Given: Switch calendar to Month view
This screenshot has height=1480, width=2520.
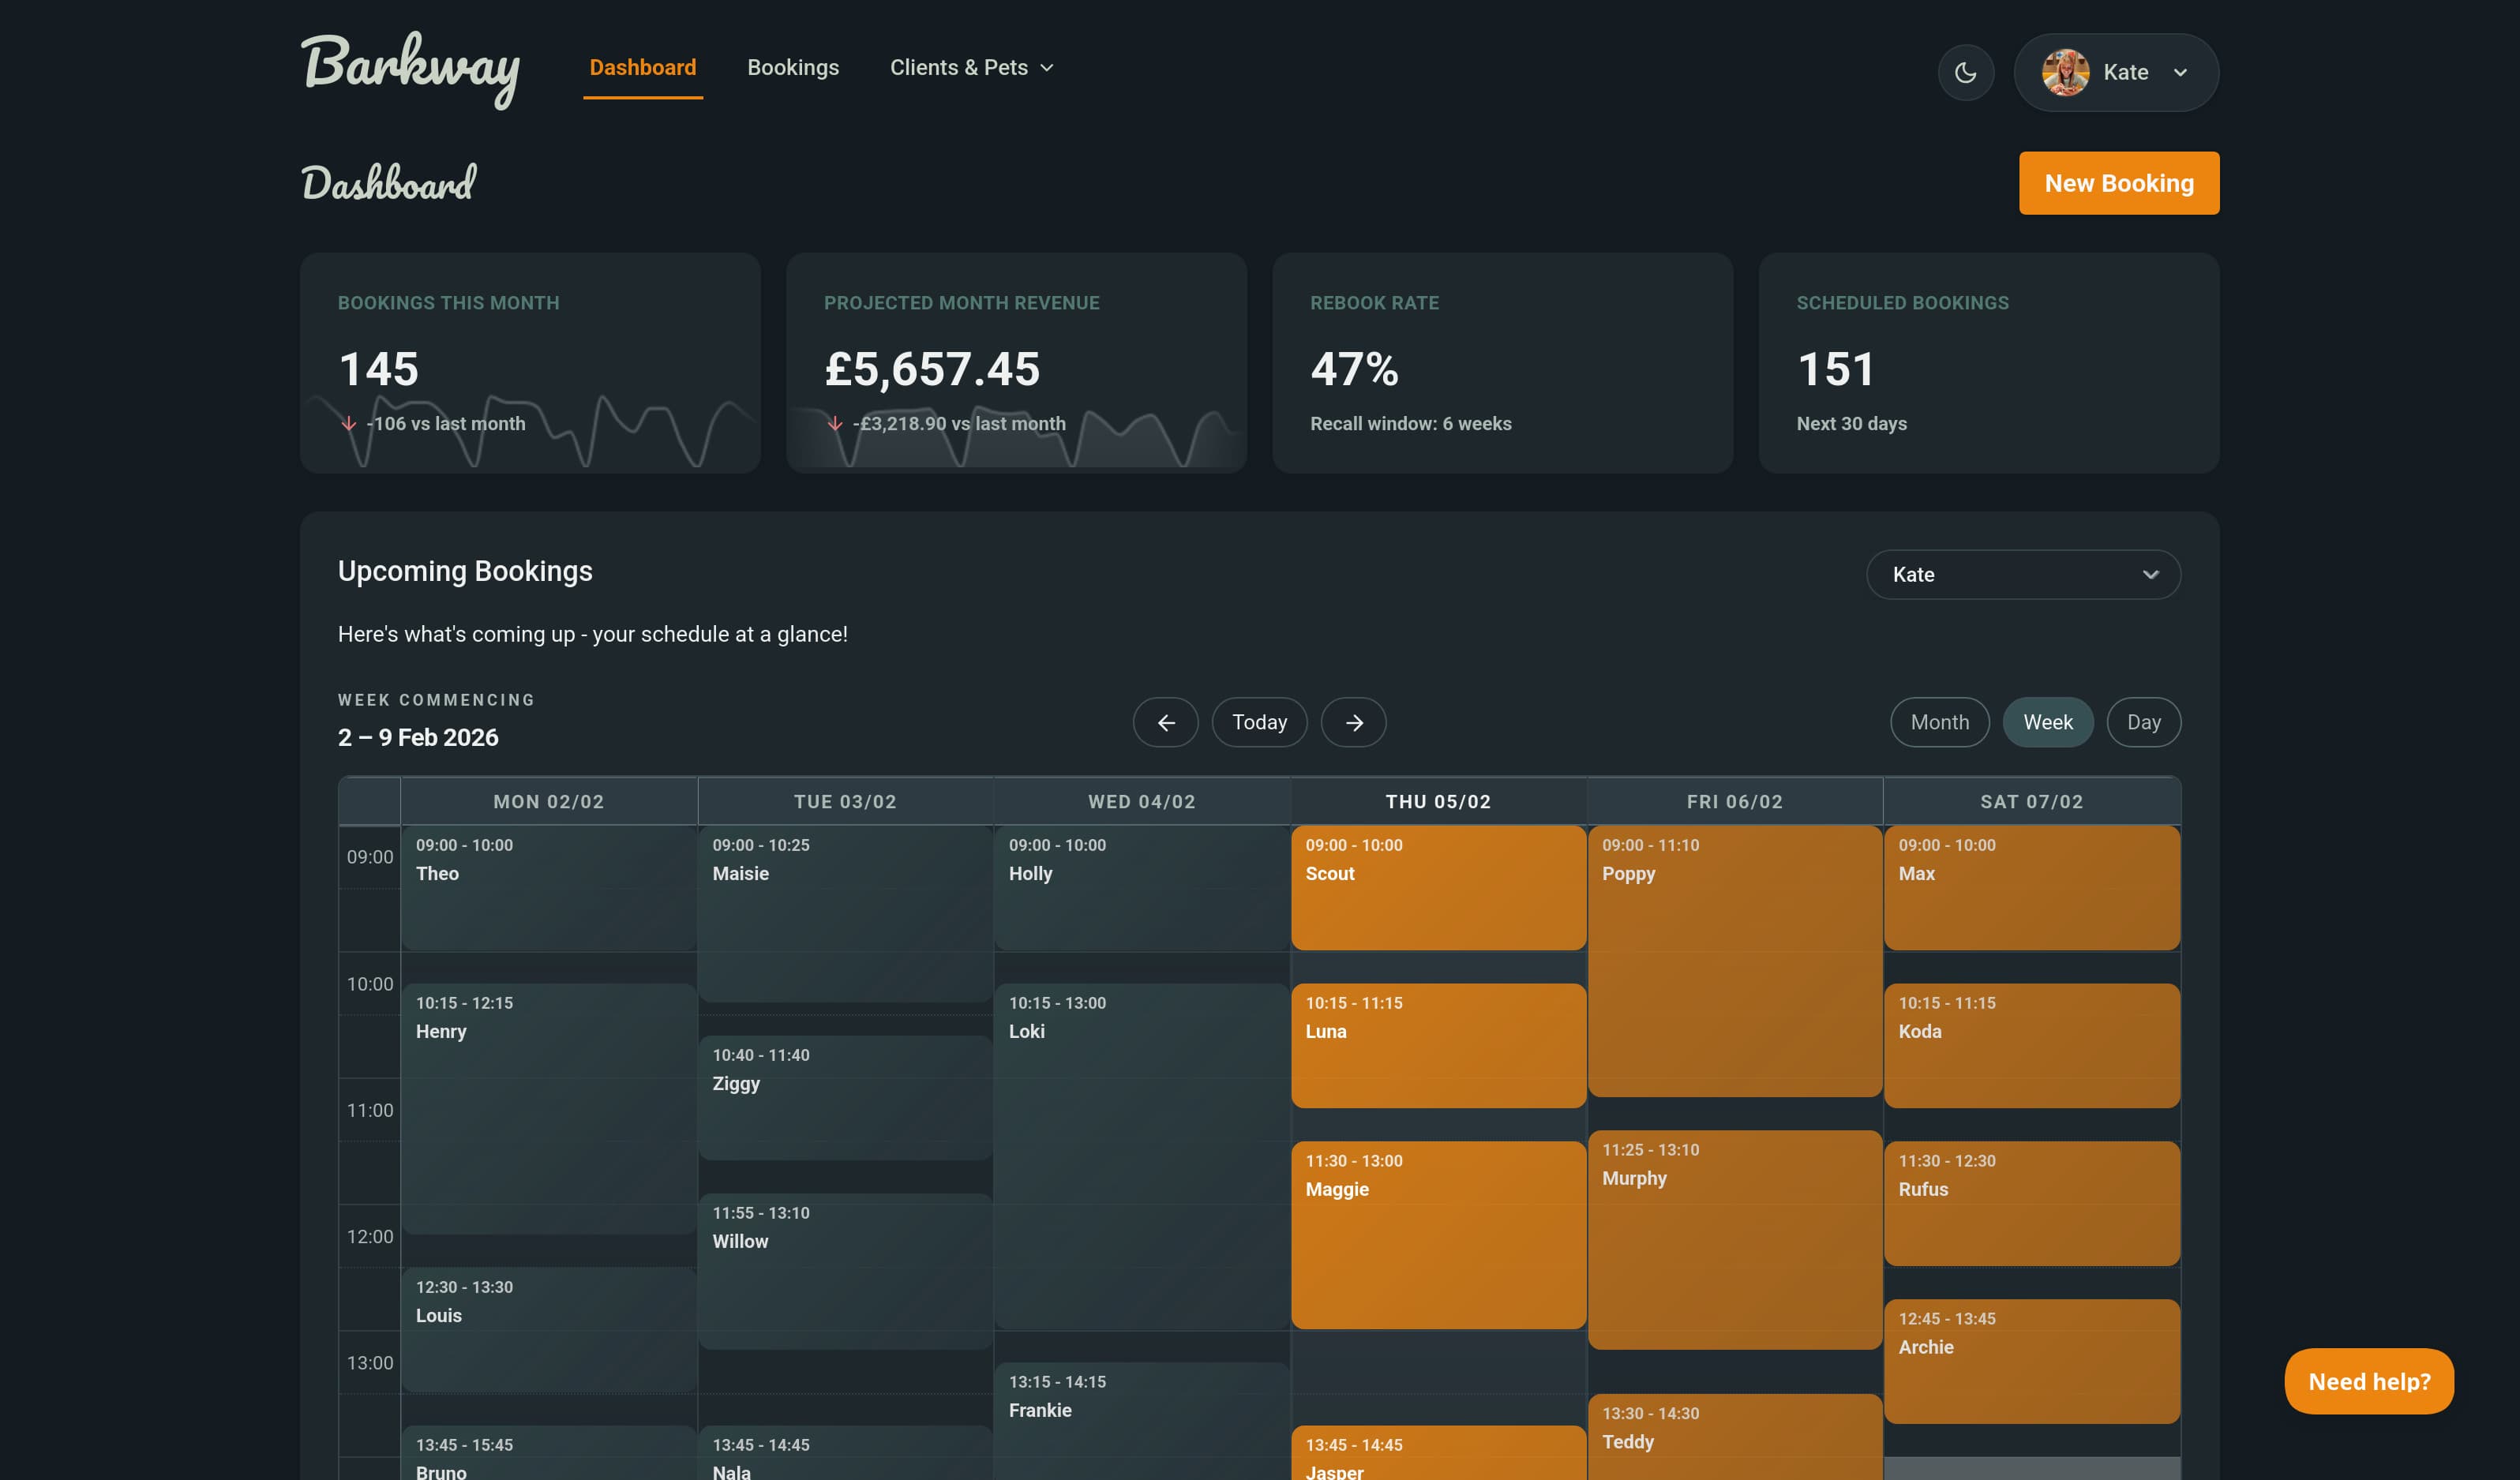Looking at the screenshot, I should coord(1939,722).
